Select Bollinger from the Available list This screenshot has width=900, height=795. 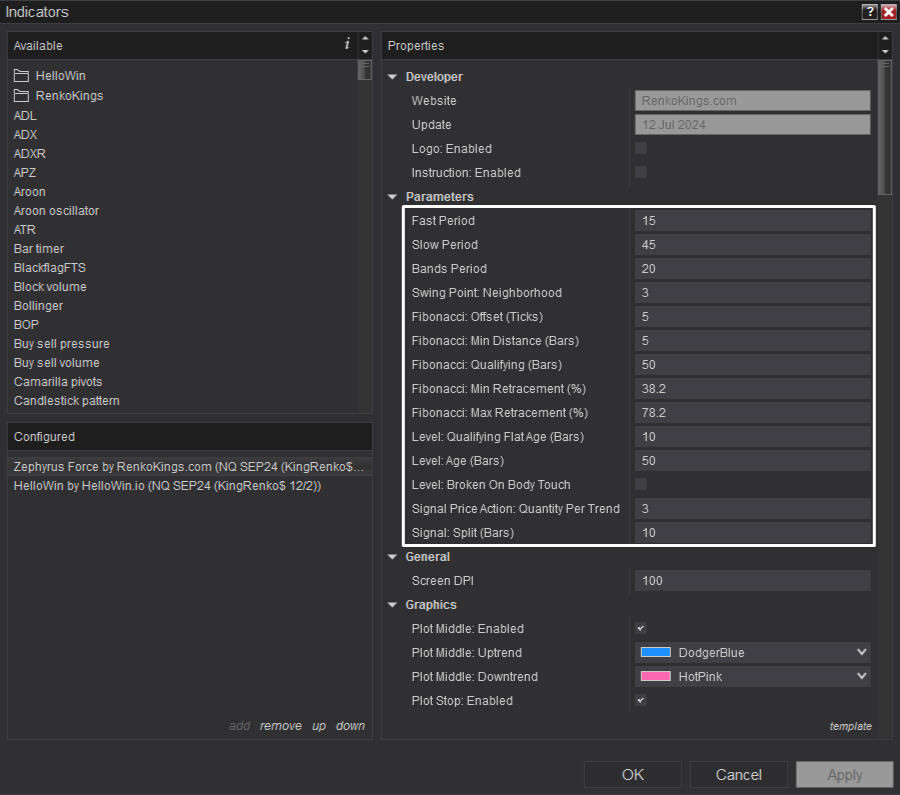tap(38, 306)
